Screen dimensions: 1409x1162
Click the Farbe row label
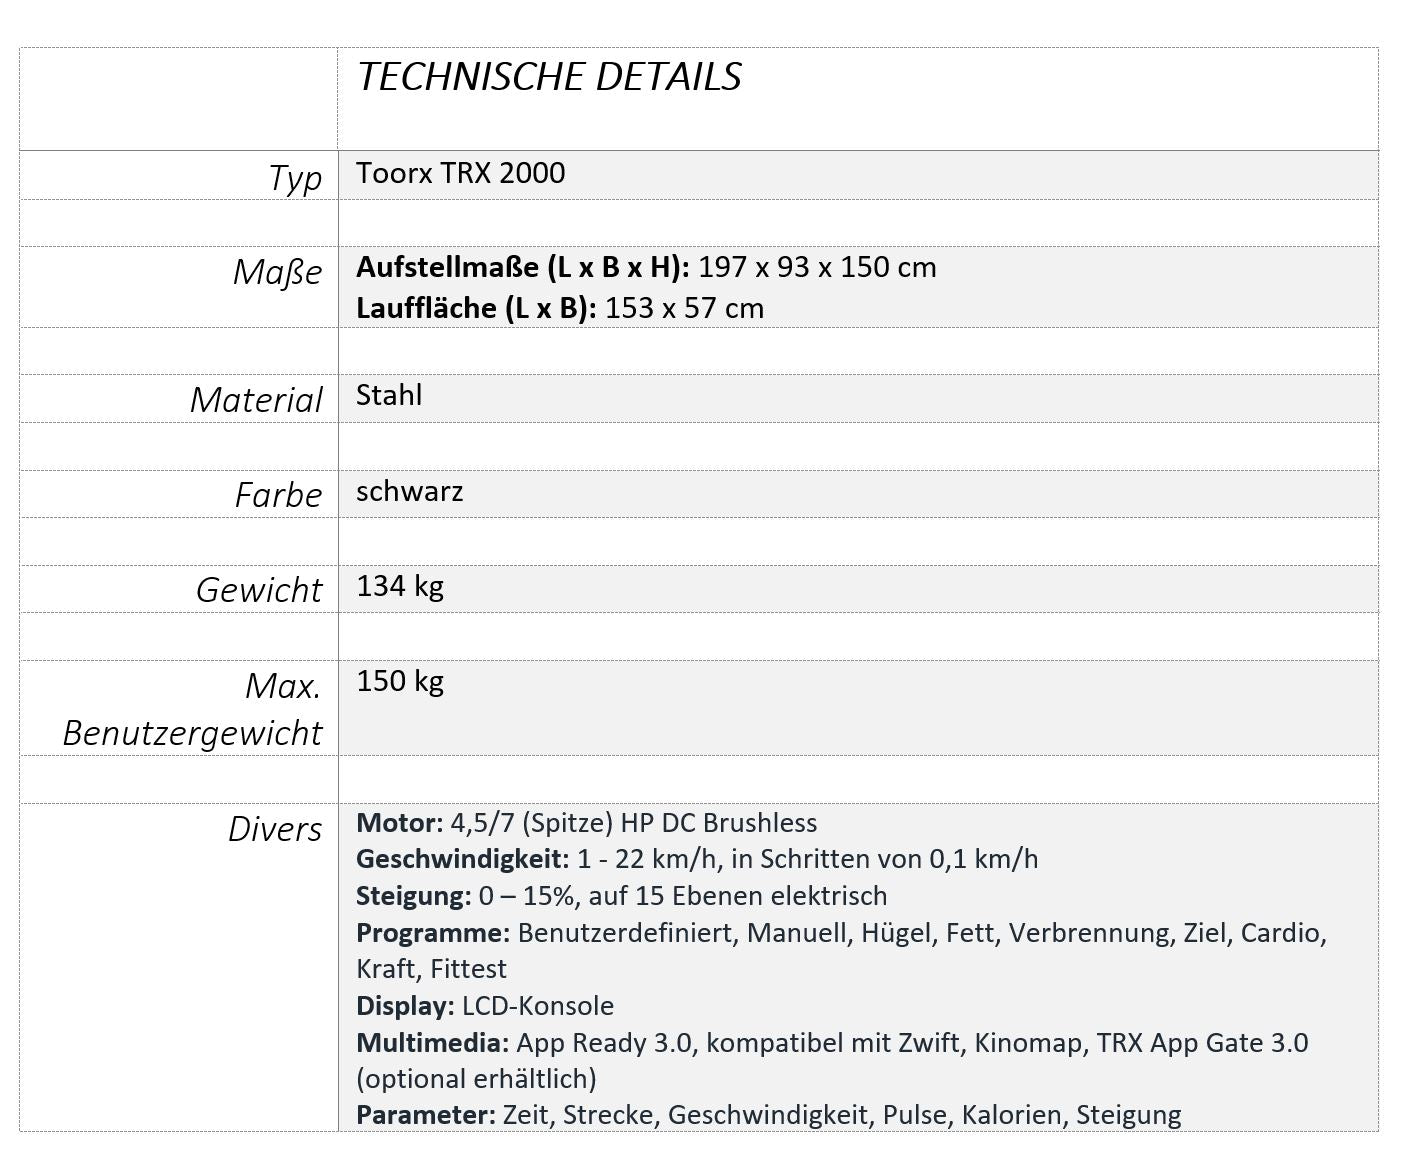(278, 495)
